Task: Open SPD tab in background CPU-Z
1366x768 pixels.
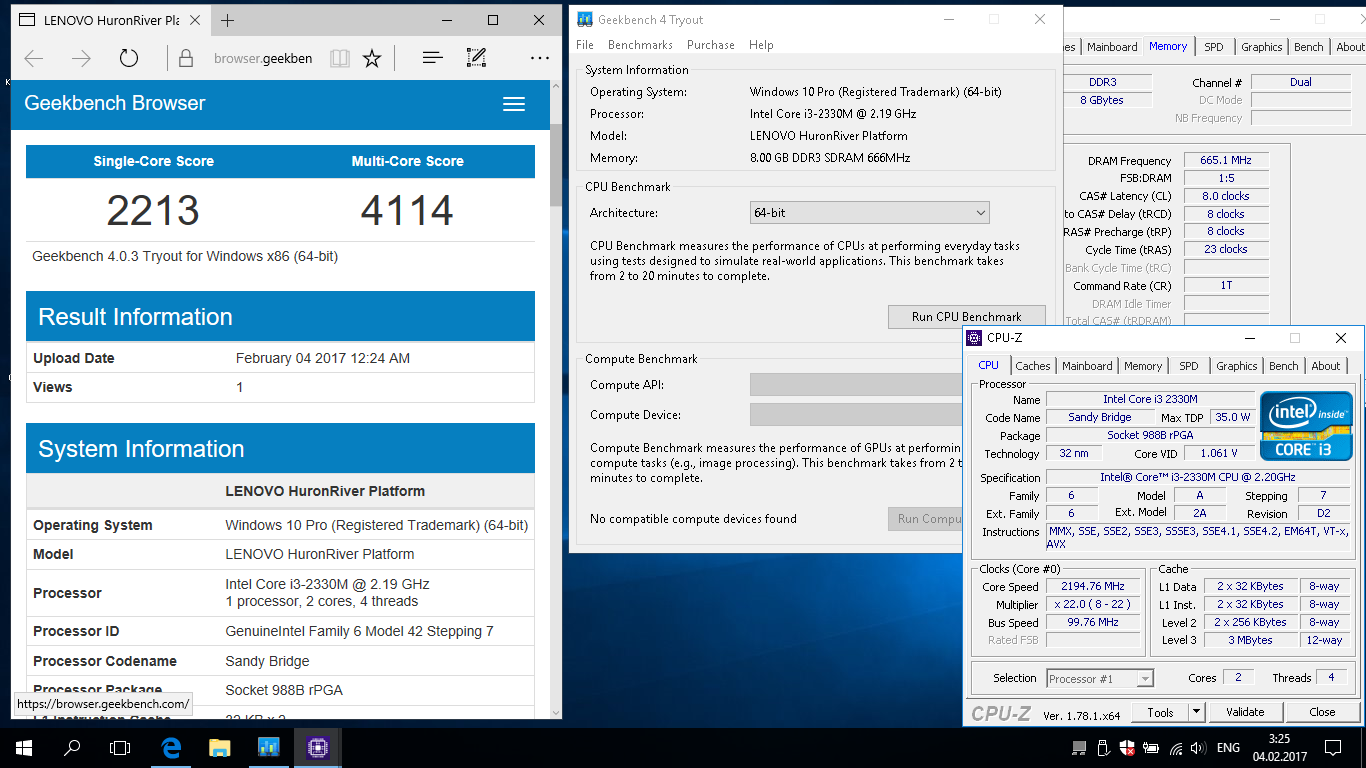Action: pos(1213,47)
